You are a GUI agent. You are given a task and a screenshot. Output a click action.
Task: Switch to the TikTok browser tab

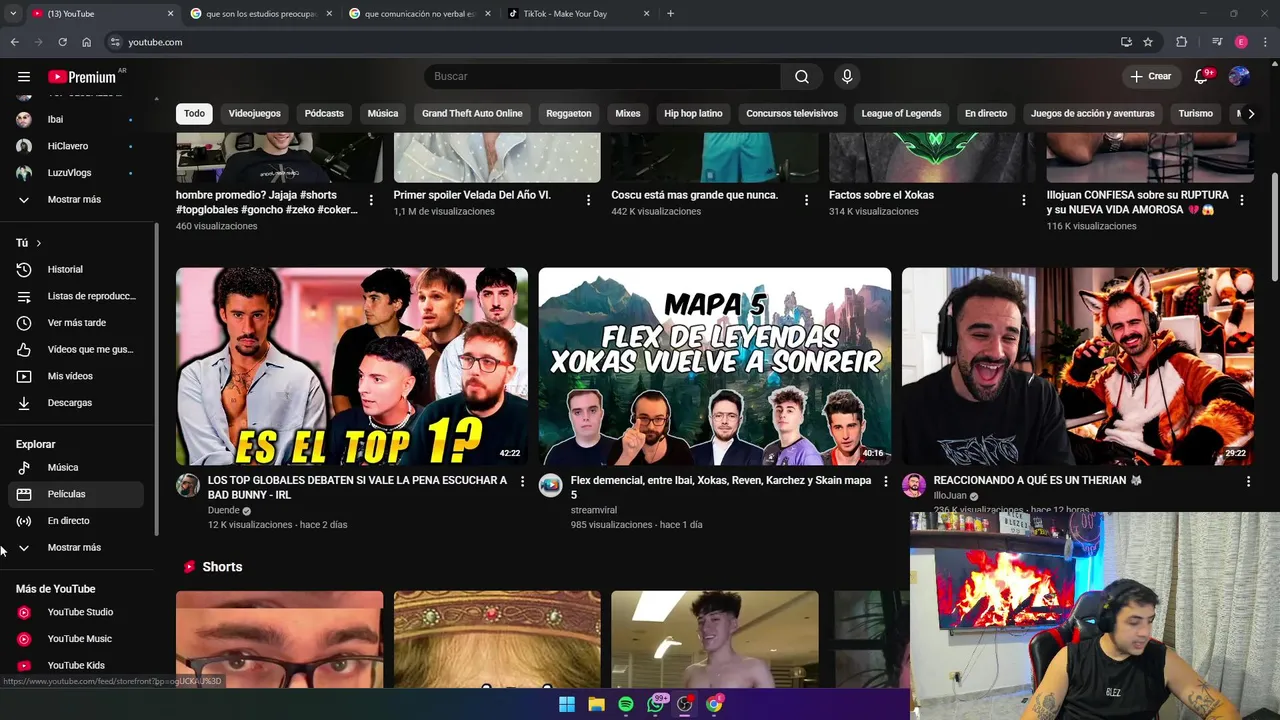point(578,14)
